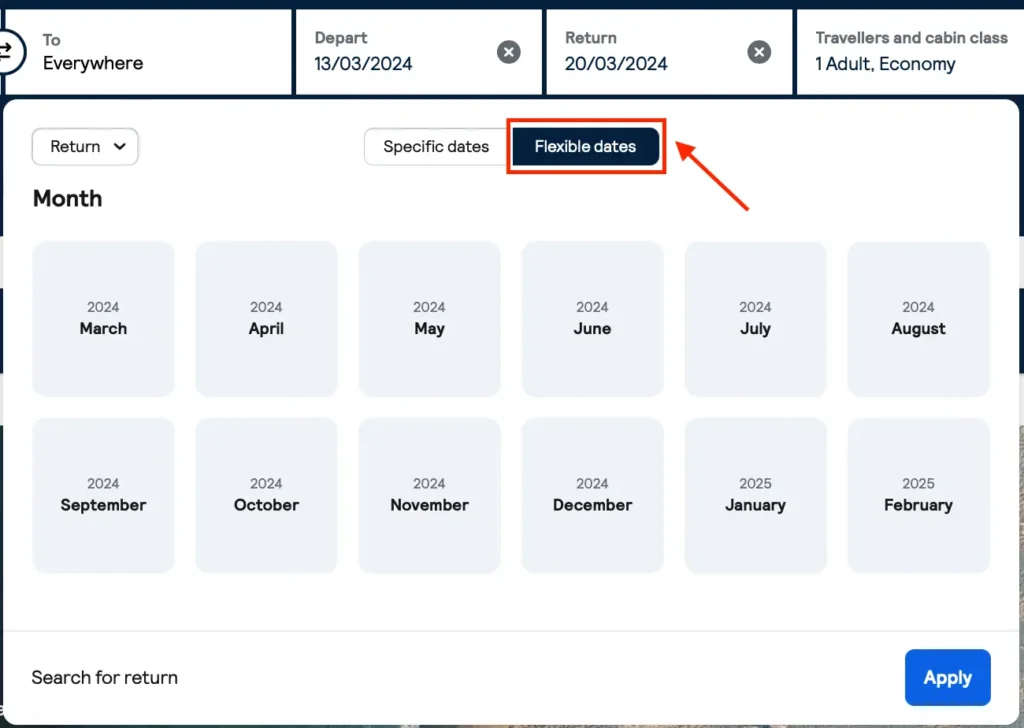Select January 2025 as travel month
This screenshot has width=1024, height=728.
(x=755, y=495)
